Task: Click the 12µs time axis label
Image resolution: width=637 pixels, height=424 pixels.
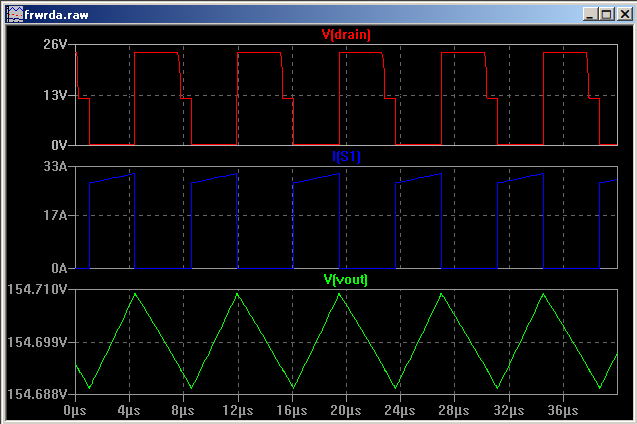Action: pyautogui.click(x=238, y=411)
